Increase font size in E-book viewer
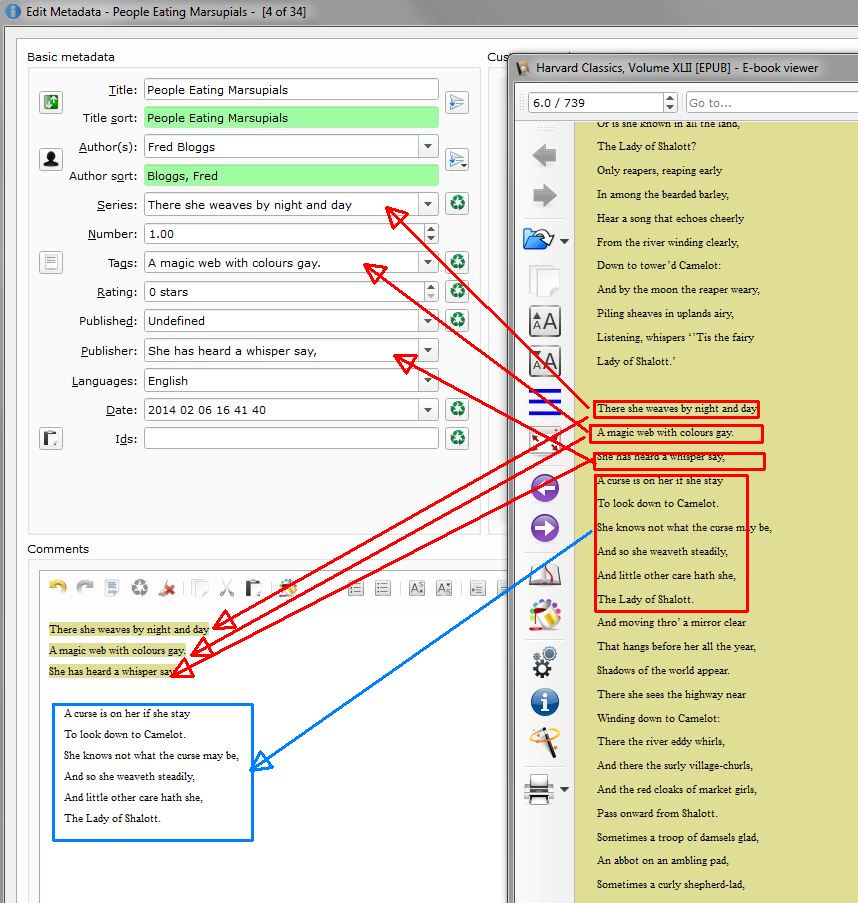The width and height of the screenshot is (858, 903). 545,321
